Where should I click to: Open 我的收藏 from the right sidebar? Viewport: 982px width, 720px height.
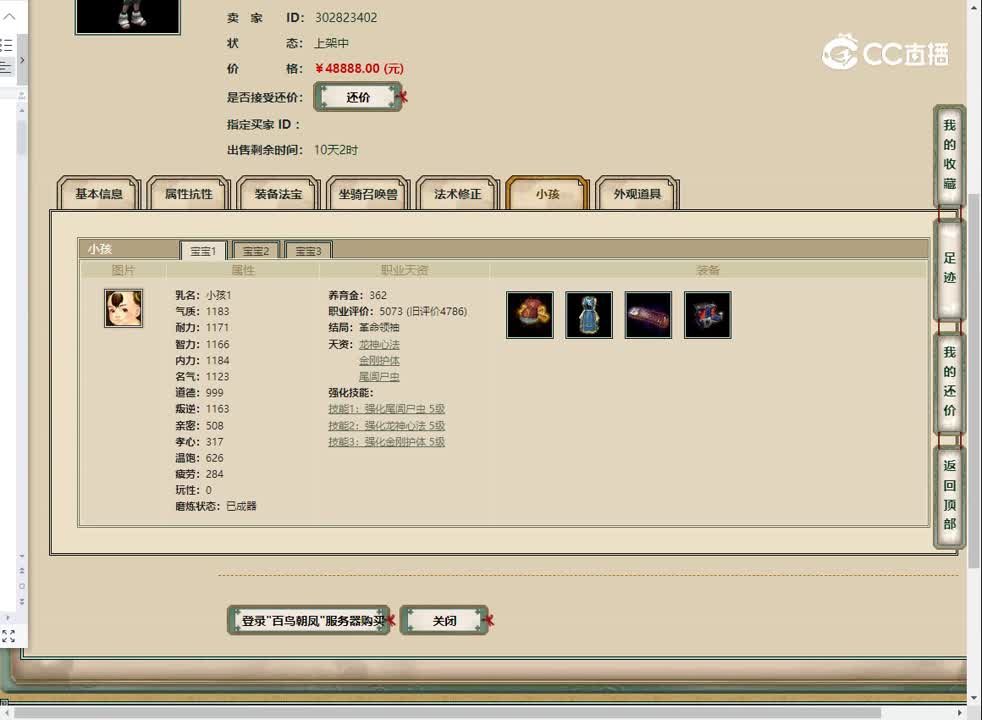[x=948, y=155]
